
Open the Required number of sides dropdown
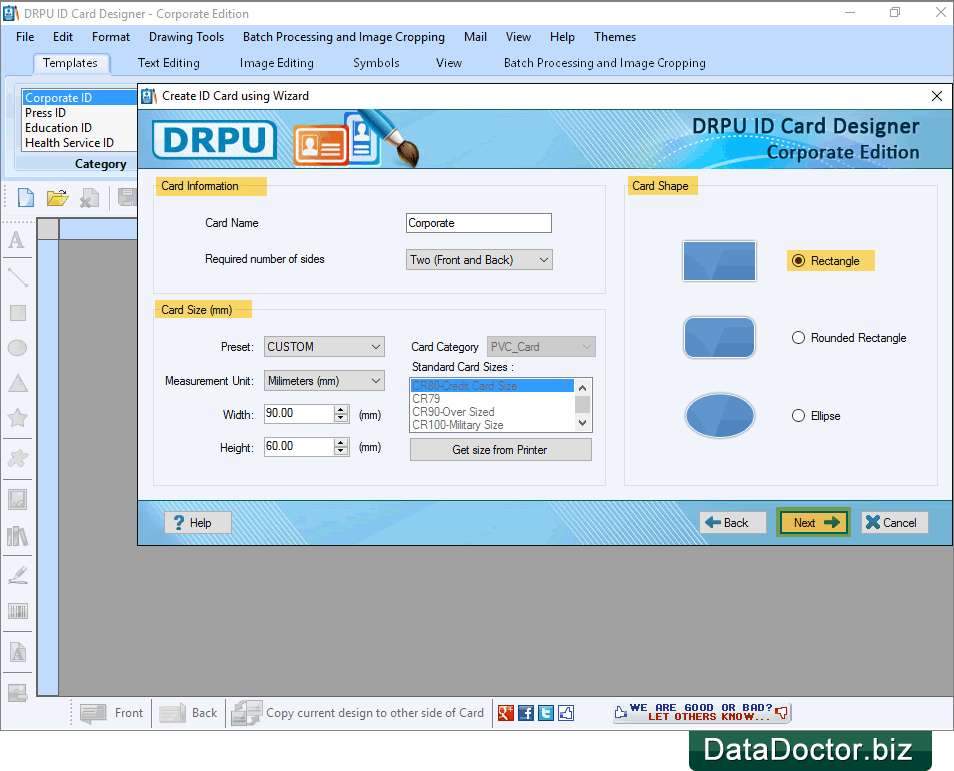point(479,260)
